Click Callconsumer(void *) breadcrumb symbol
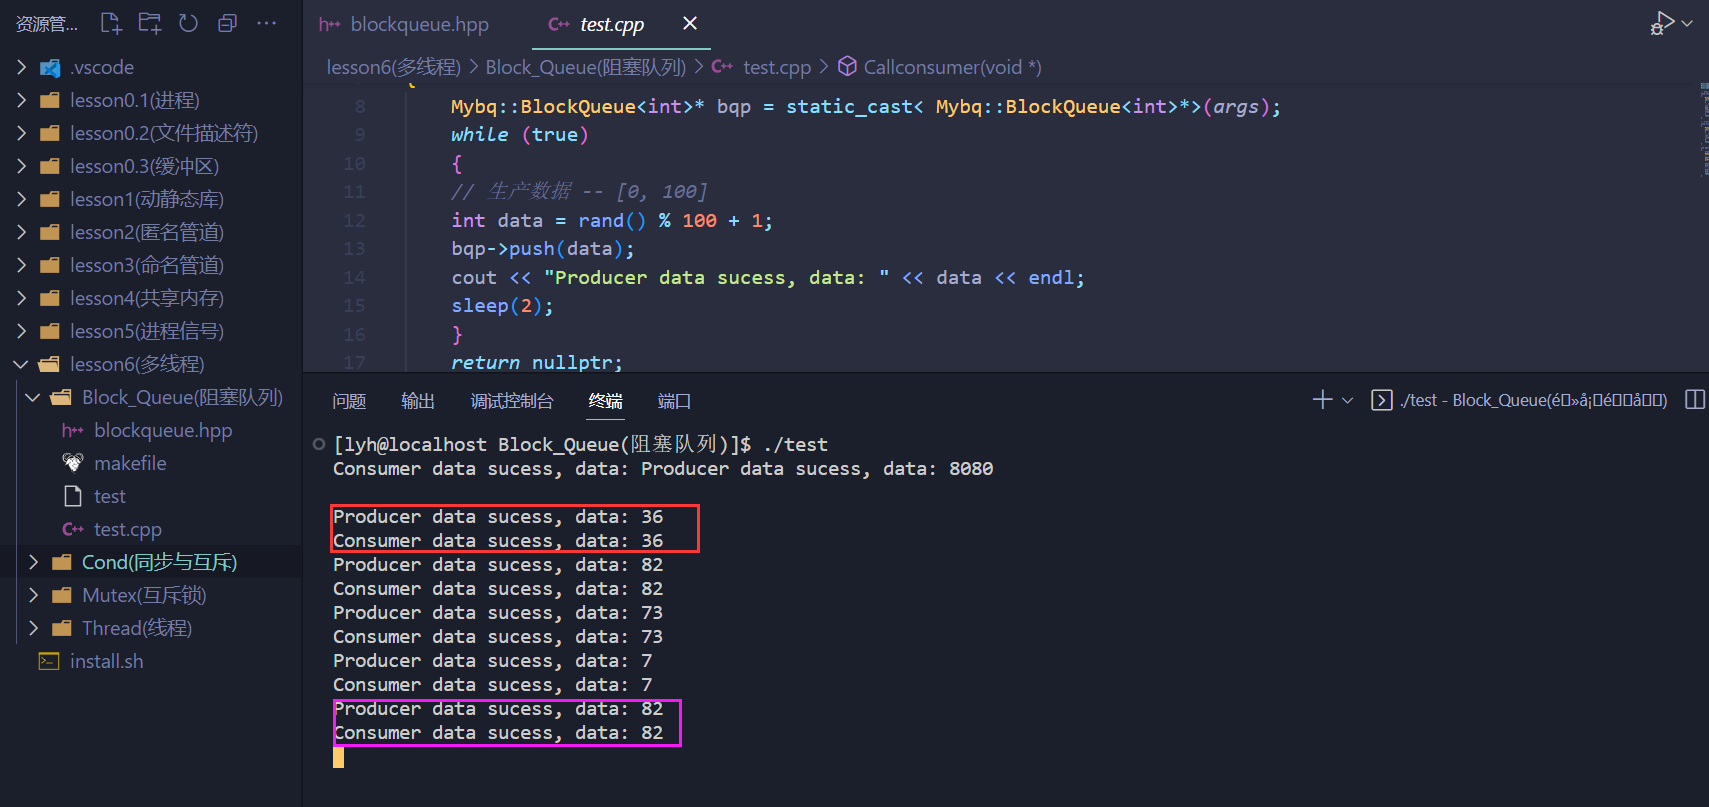Viewport: 1709px width, 807px height. coord(952,67)
